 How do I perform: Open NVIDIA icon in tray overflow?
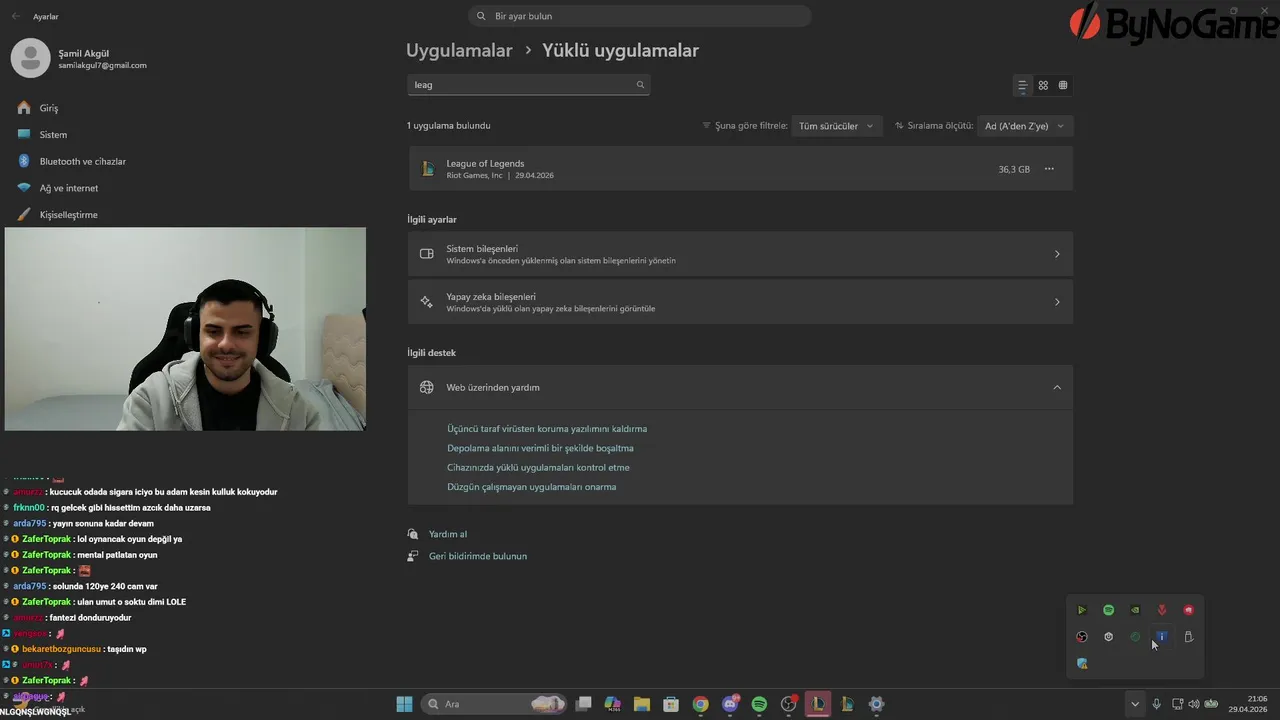pos(1135,610)
